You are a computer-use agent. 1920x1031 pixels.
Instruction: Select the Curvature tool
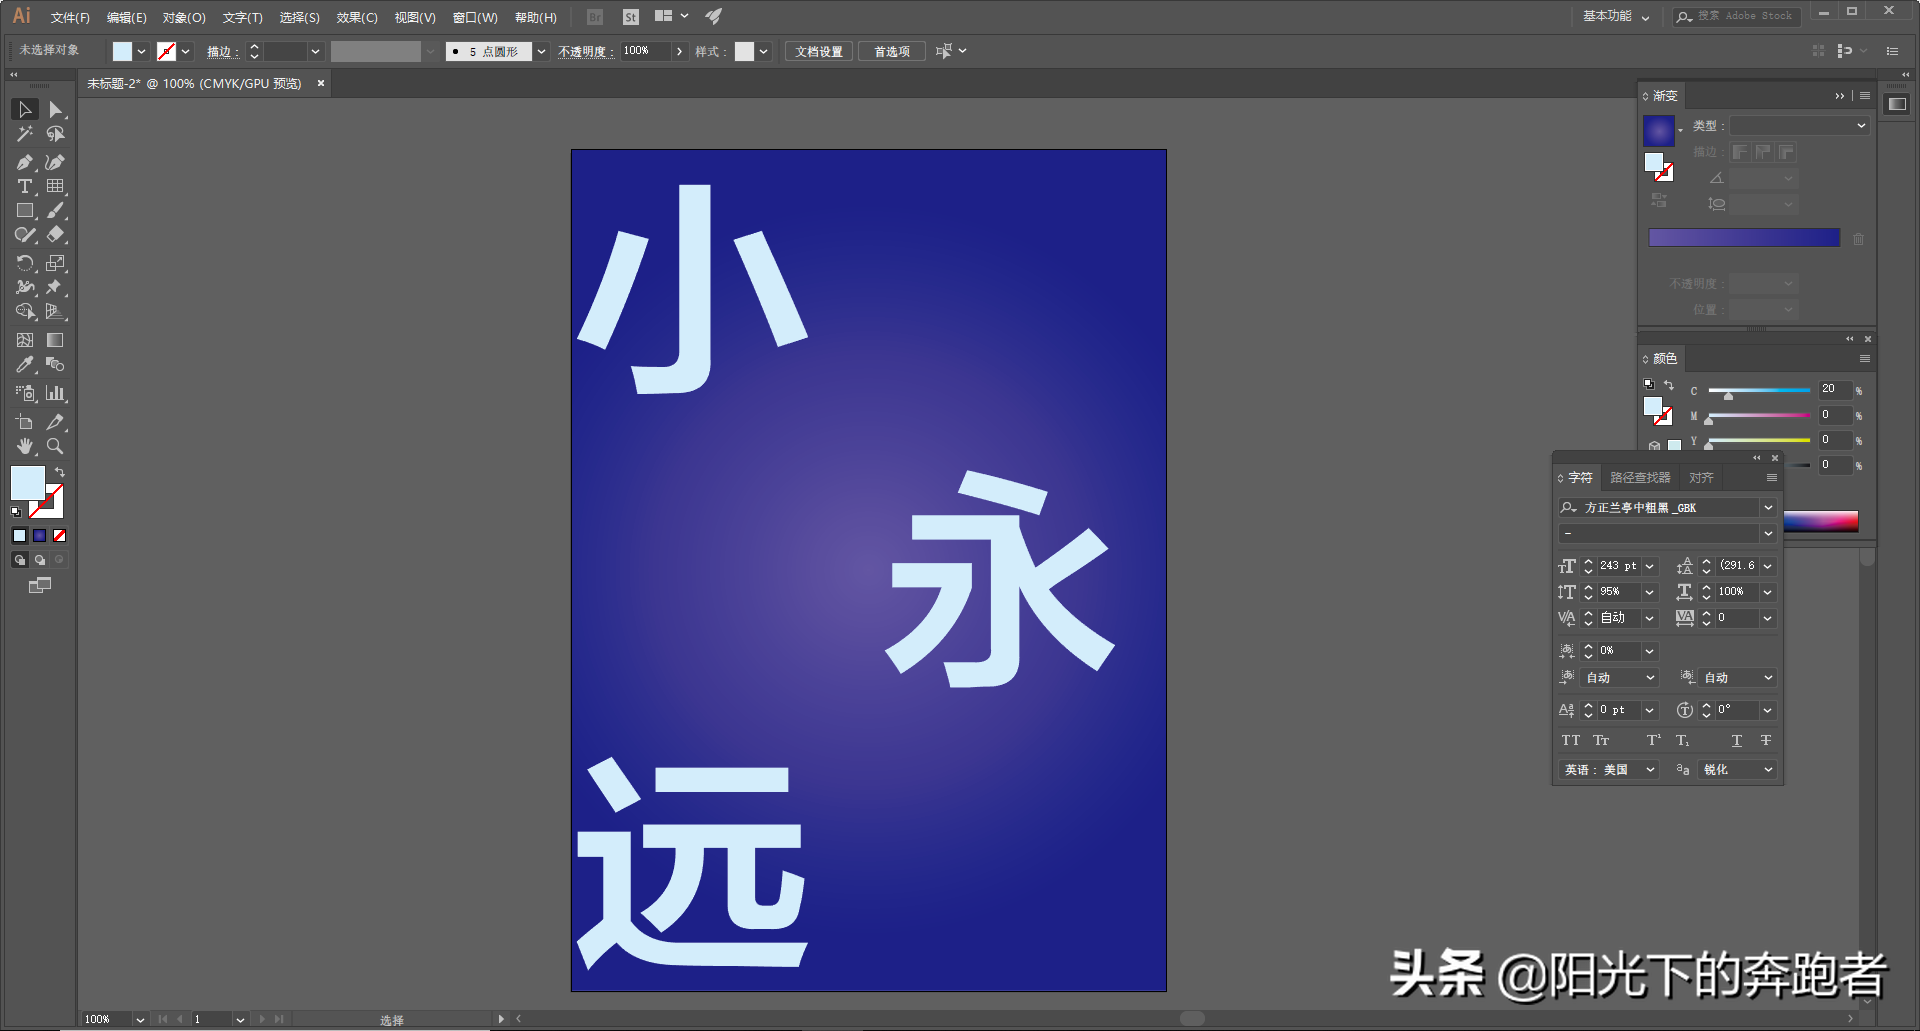click(x=56, y=162)
